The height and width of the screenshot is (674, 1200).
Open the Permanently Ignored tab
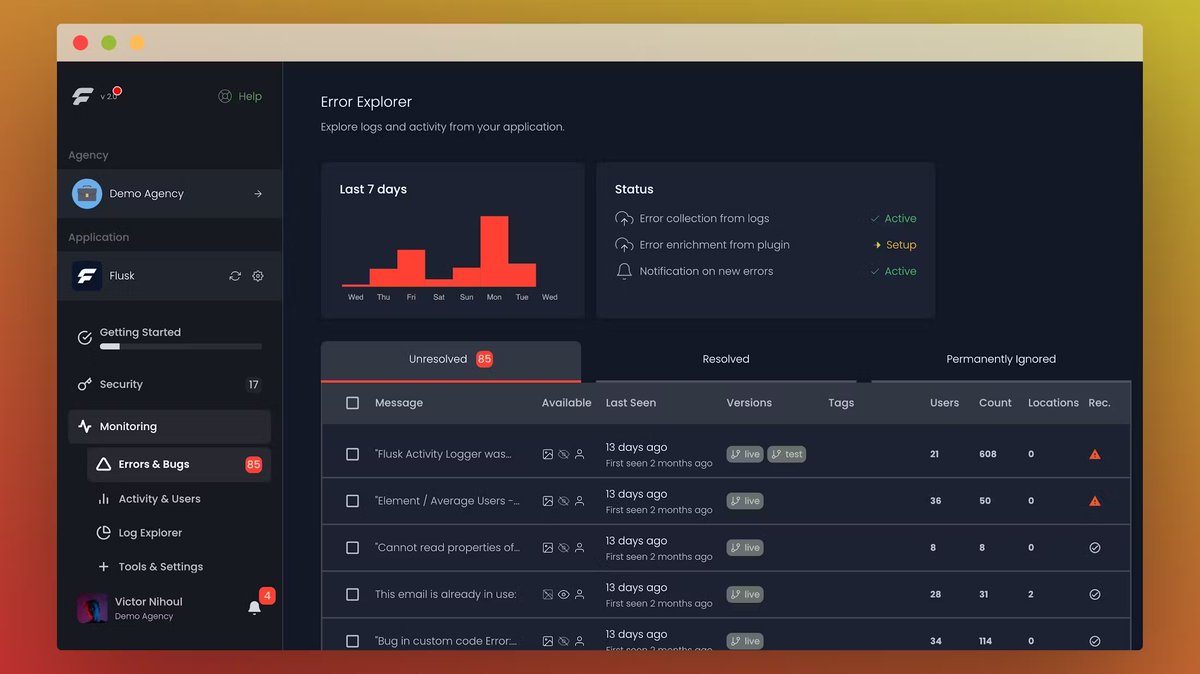click(1000, 359)
